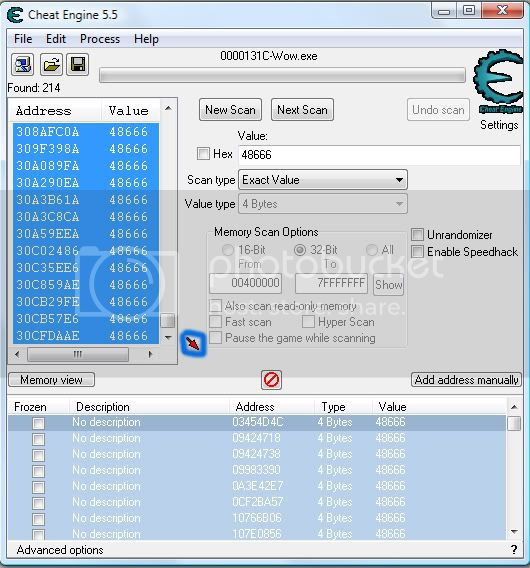Click the found list horizontal scrollbar thumb

click(78, 354)
